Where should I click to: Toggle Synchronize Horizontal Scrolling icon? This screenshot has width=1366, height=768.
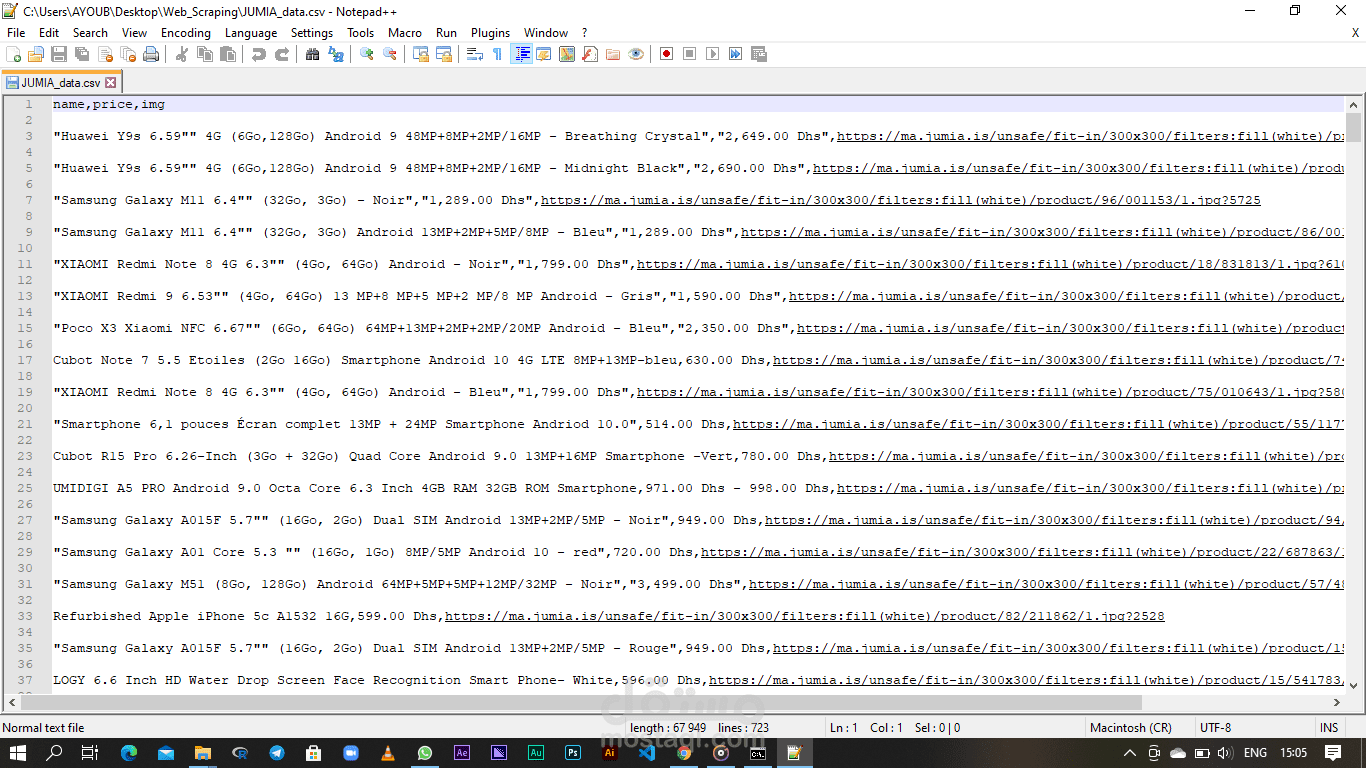click(x=444, y=54)
